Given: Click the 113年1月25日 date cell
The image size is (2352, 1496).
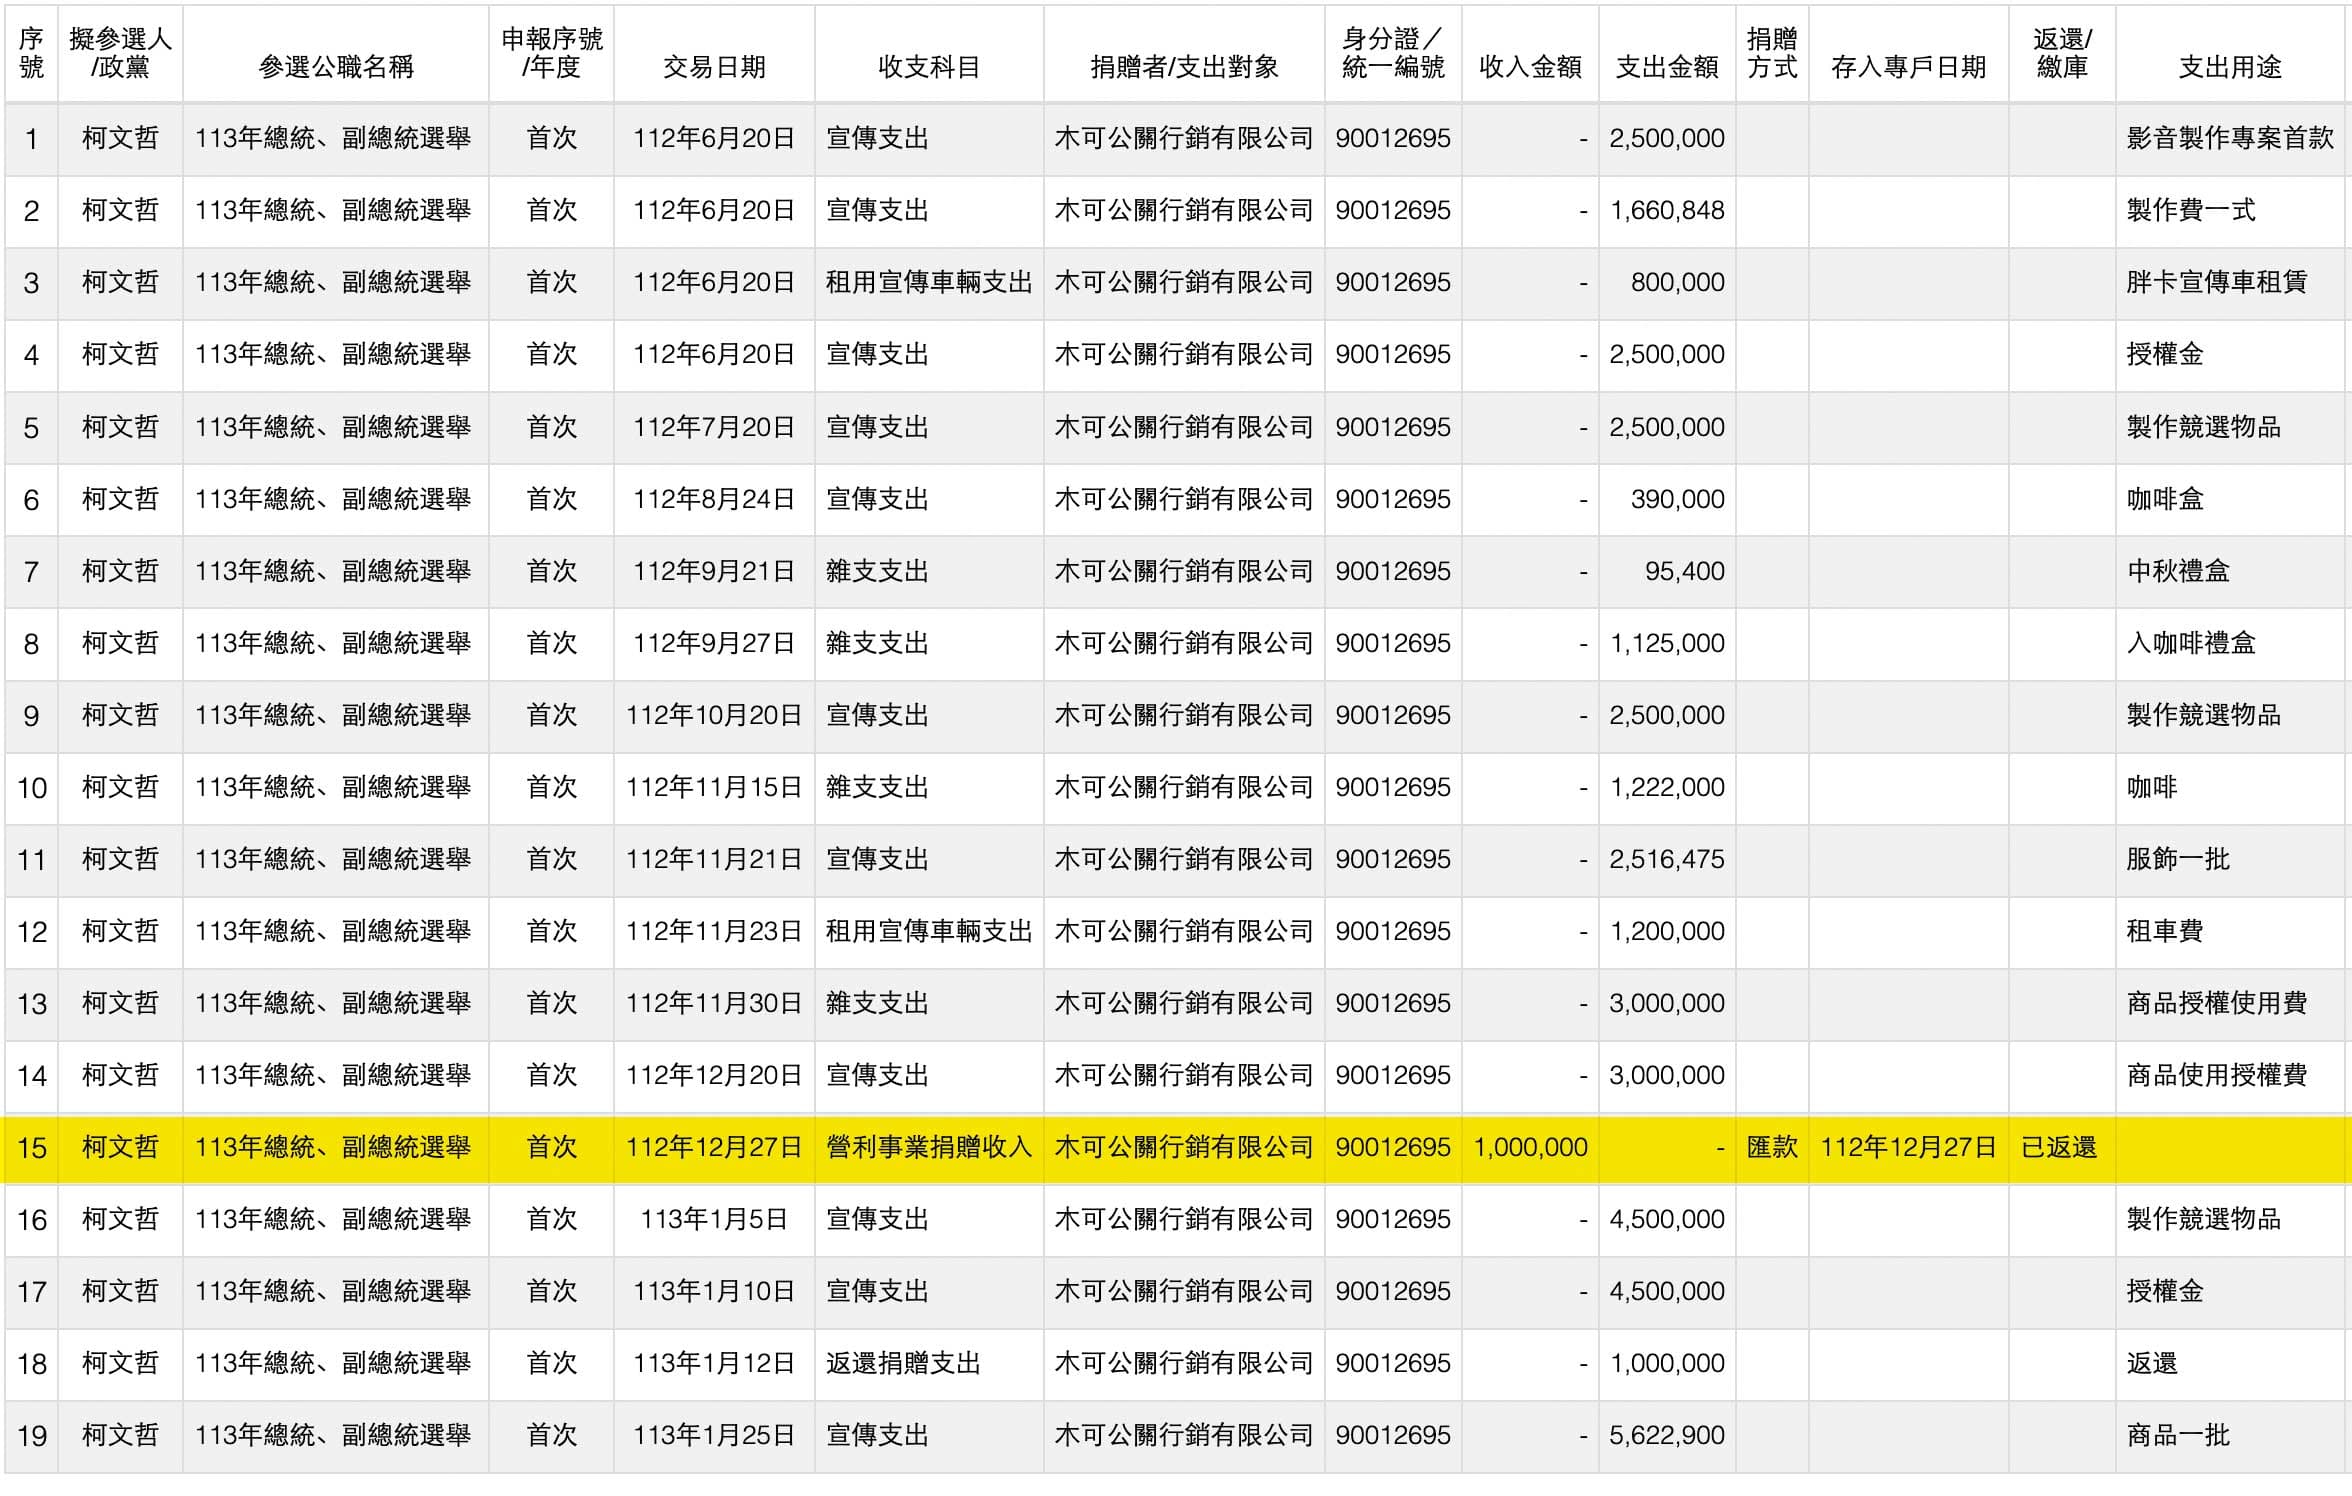Looking at the screenshot, I should (714, 1435).
